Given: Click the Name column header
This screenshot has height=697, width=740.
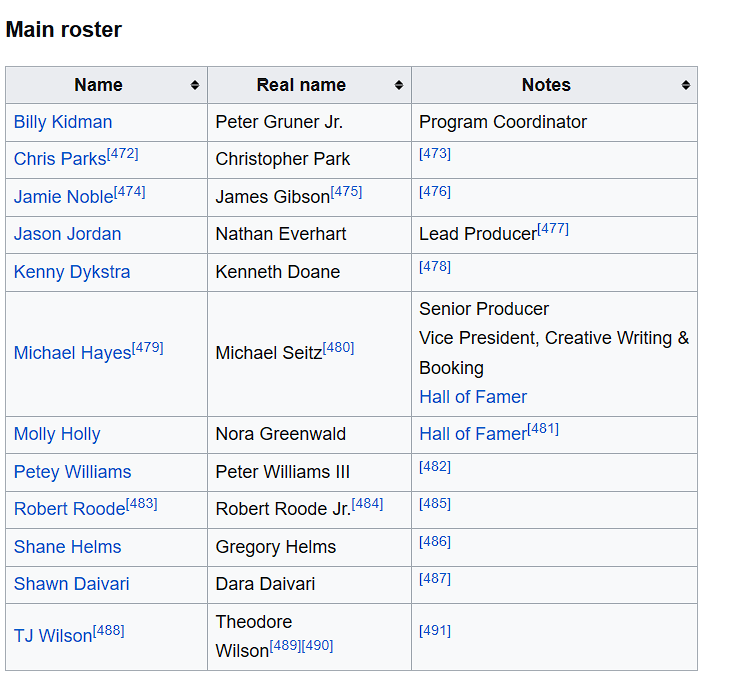Looking at the screenshot, I should click(106, 85).
